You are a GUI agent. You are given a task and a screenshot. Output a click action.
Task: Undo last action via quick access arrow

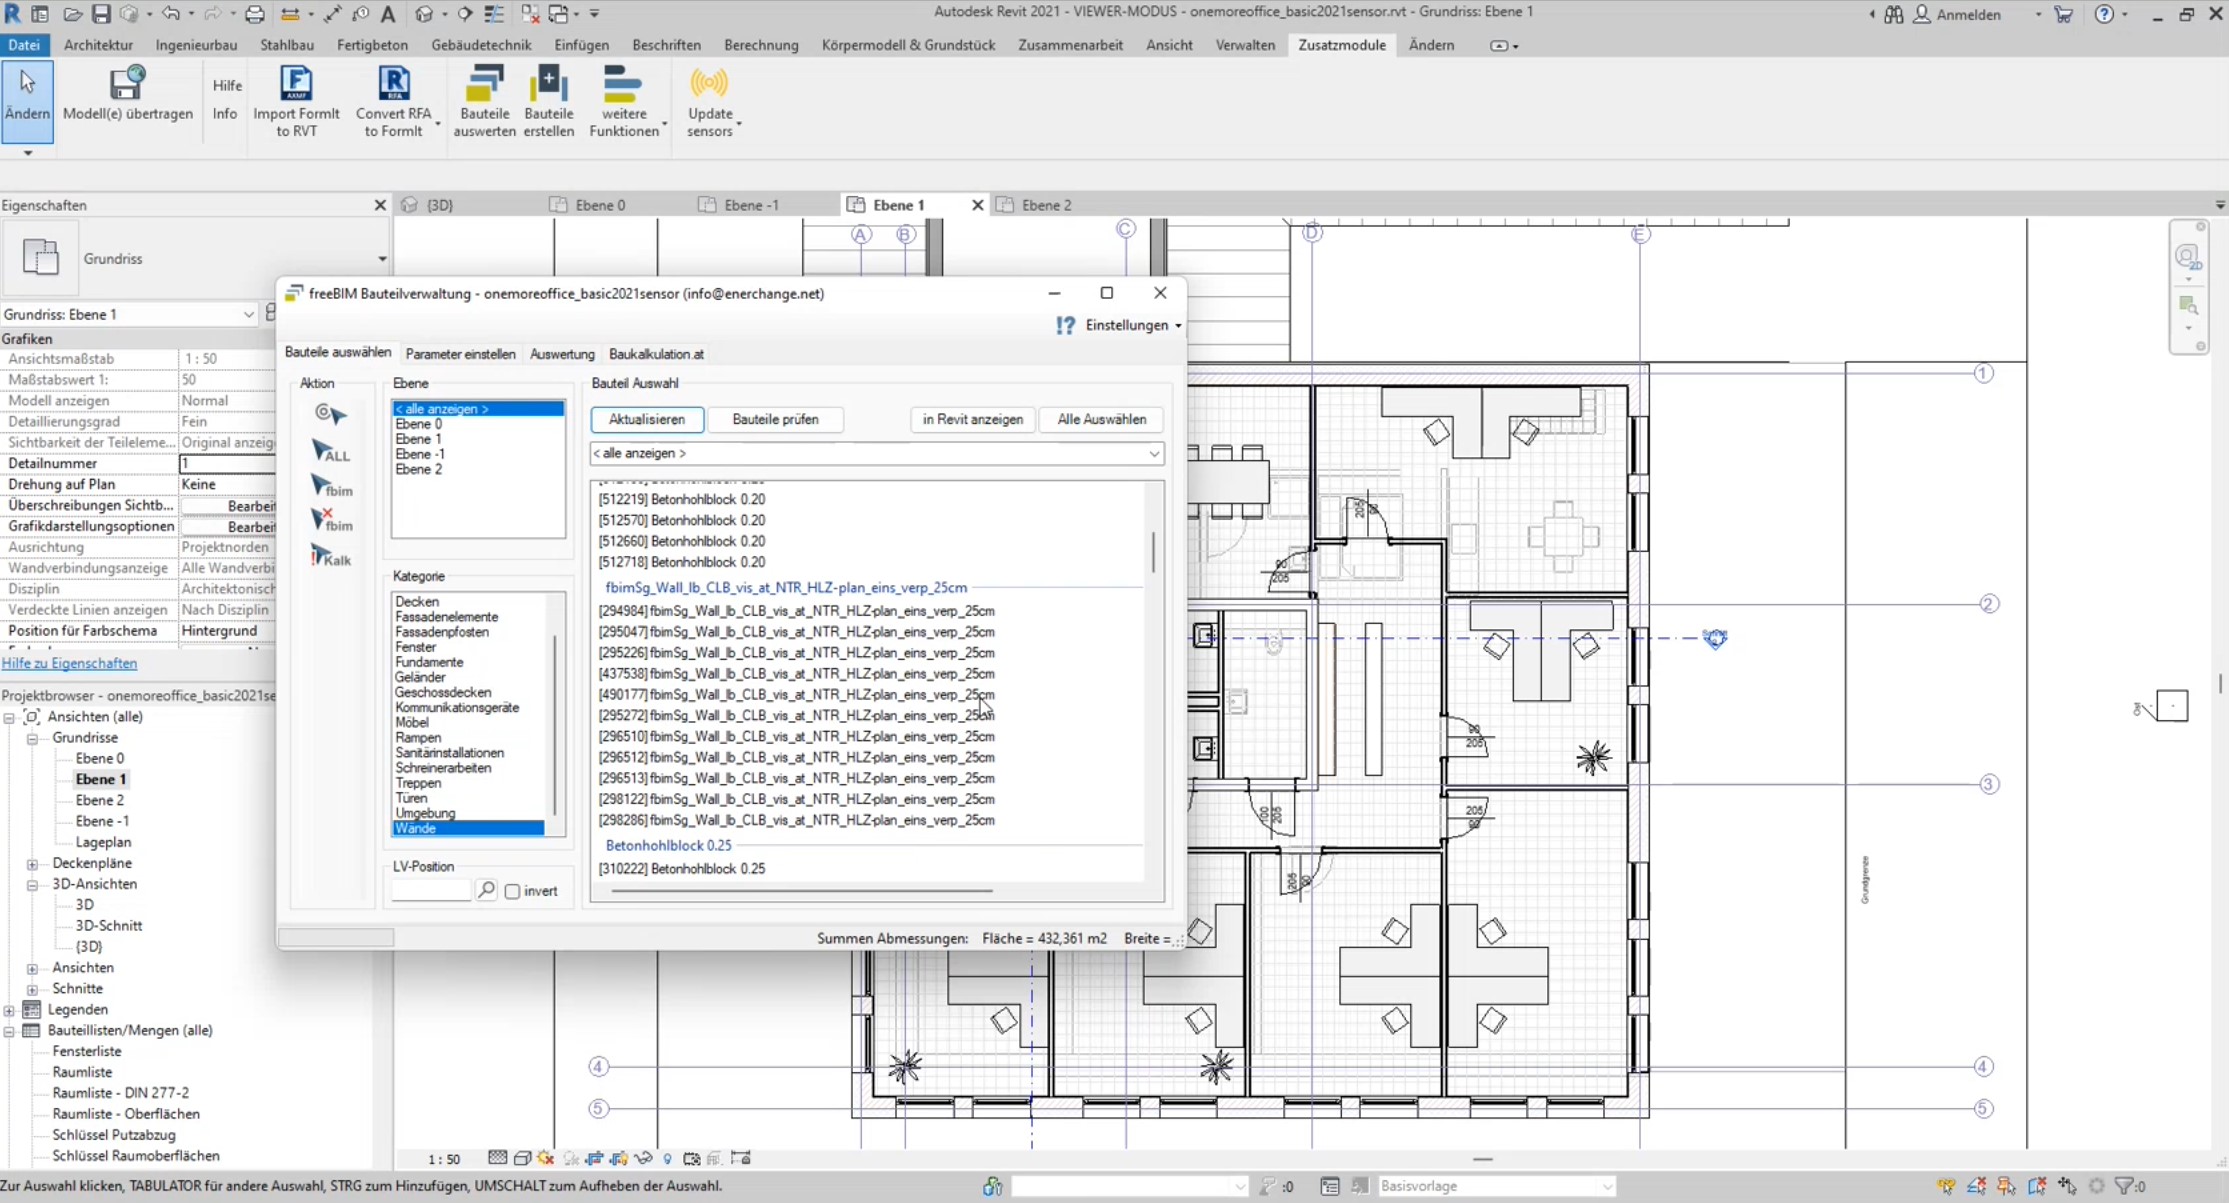click(x=170, y=14)
